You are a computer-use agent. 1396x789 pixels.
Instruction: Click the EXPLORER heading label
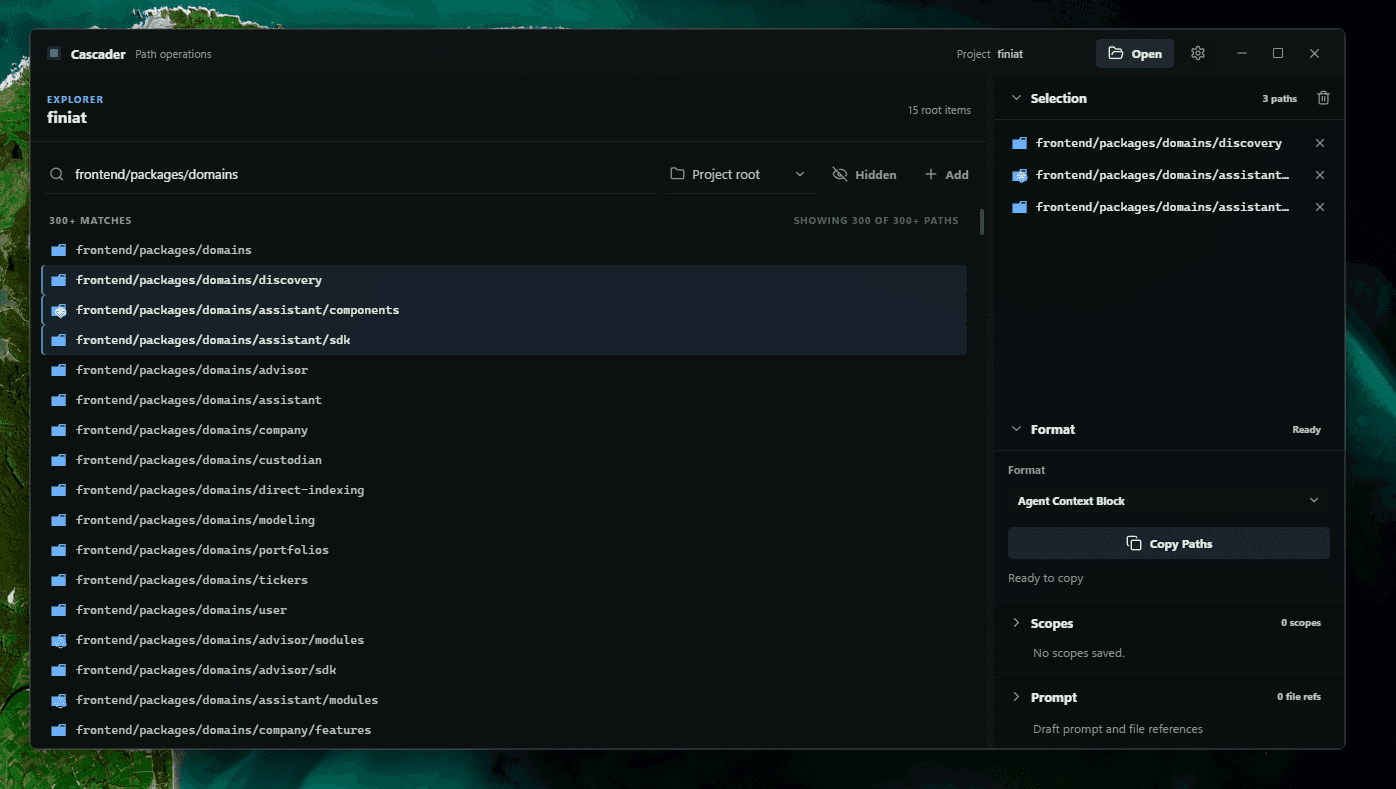point(75,99)
